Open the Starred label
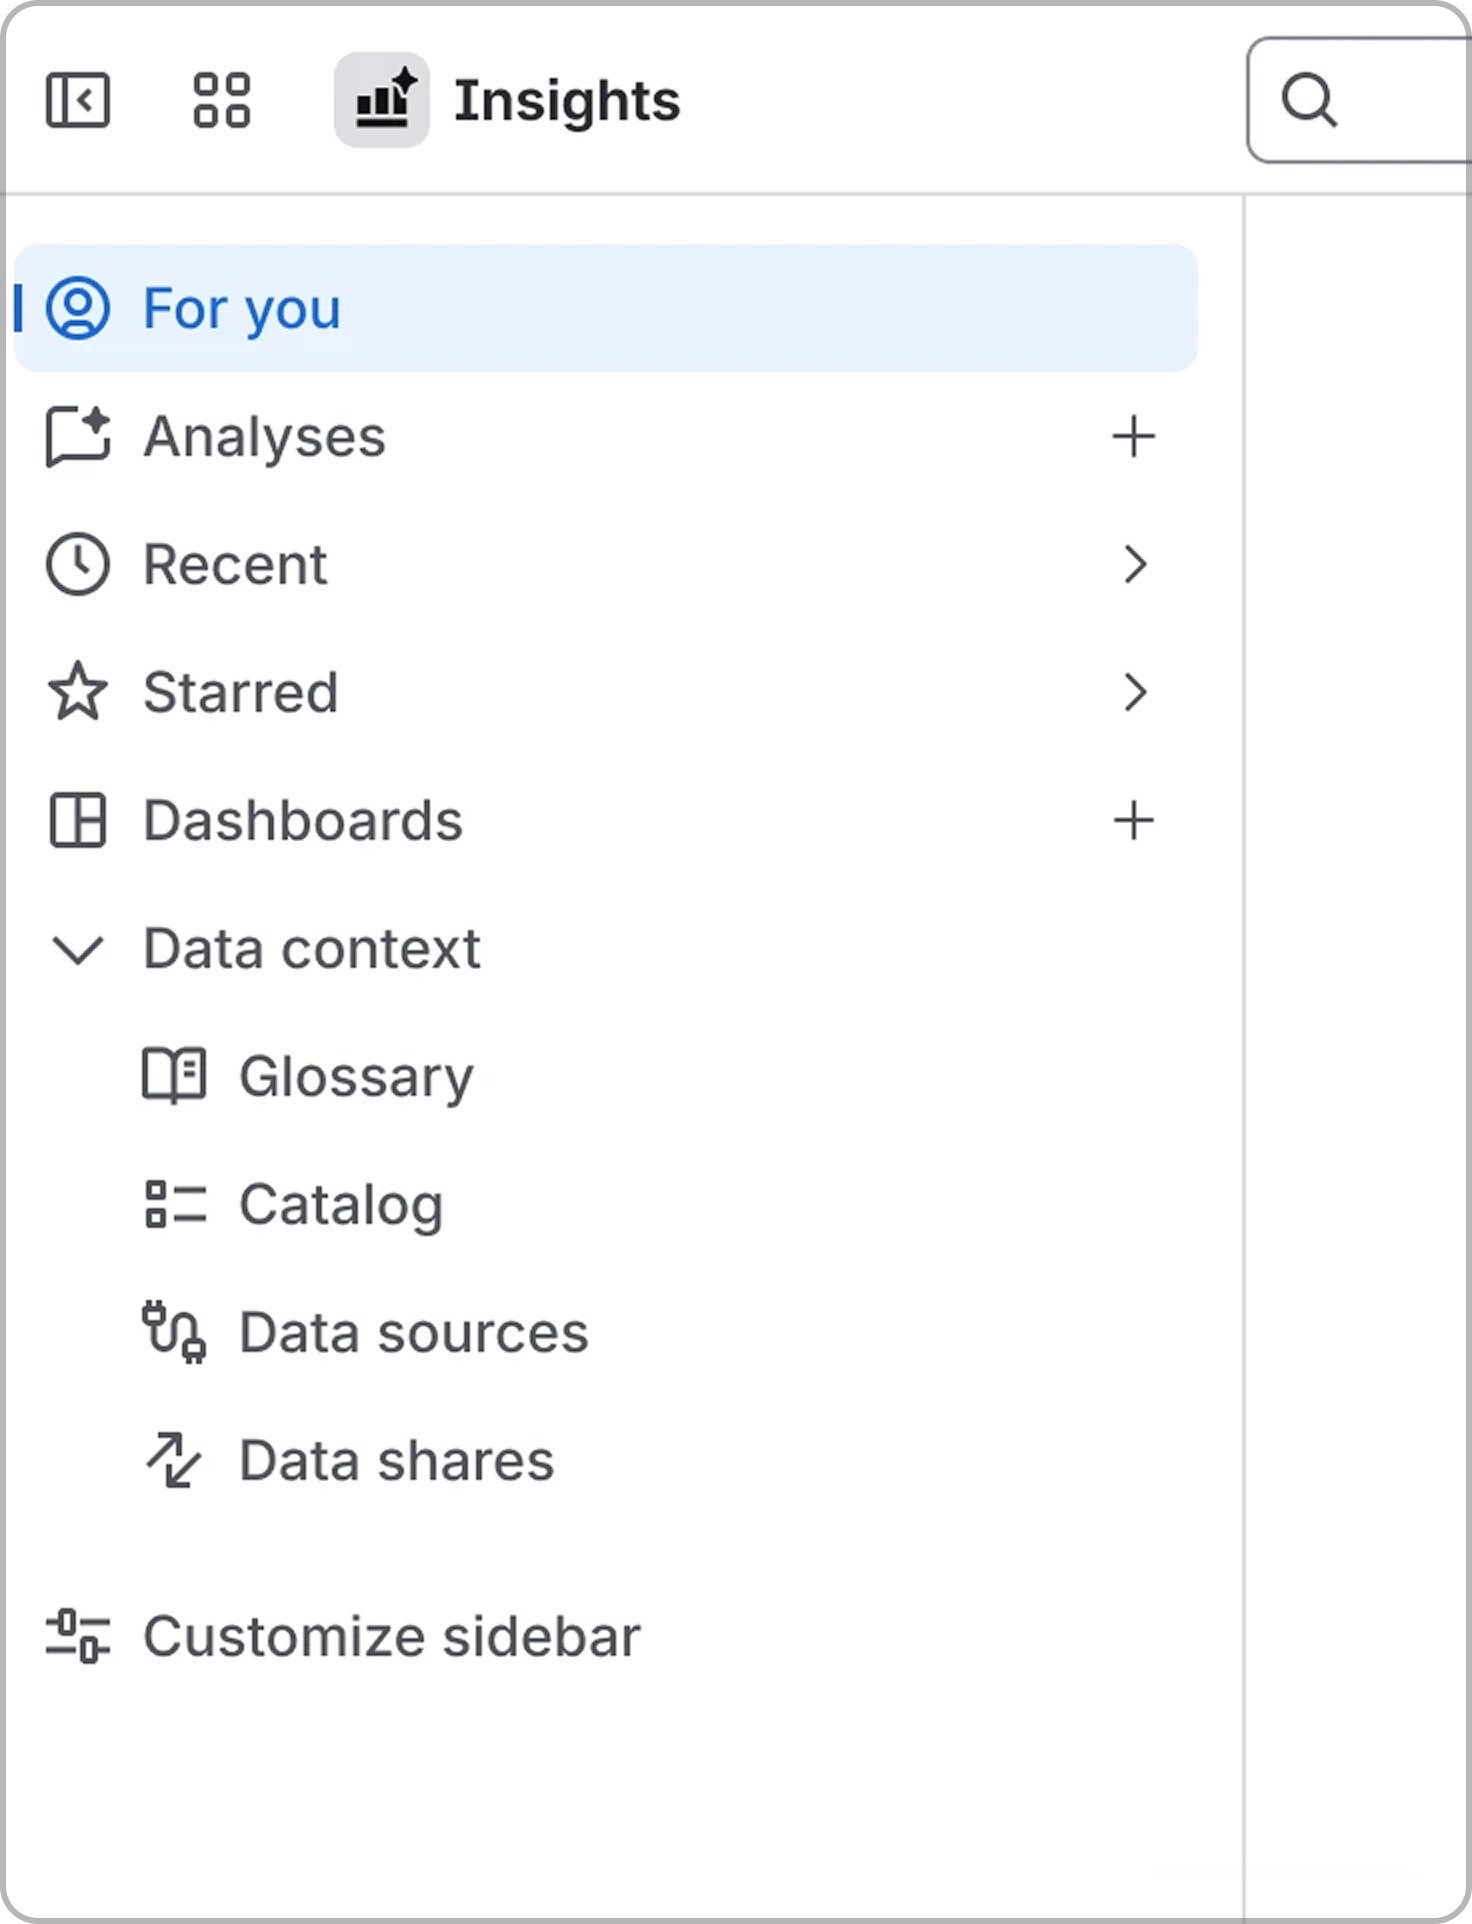The height and width of the screenshot is (1924, 1472). tap(241, 693)
